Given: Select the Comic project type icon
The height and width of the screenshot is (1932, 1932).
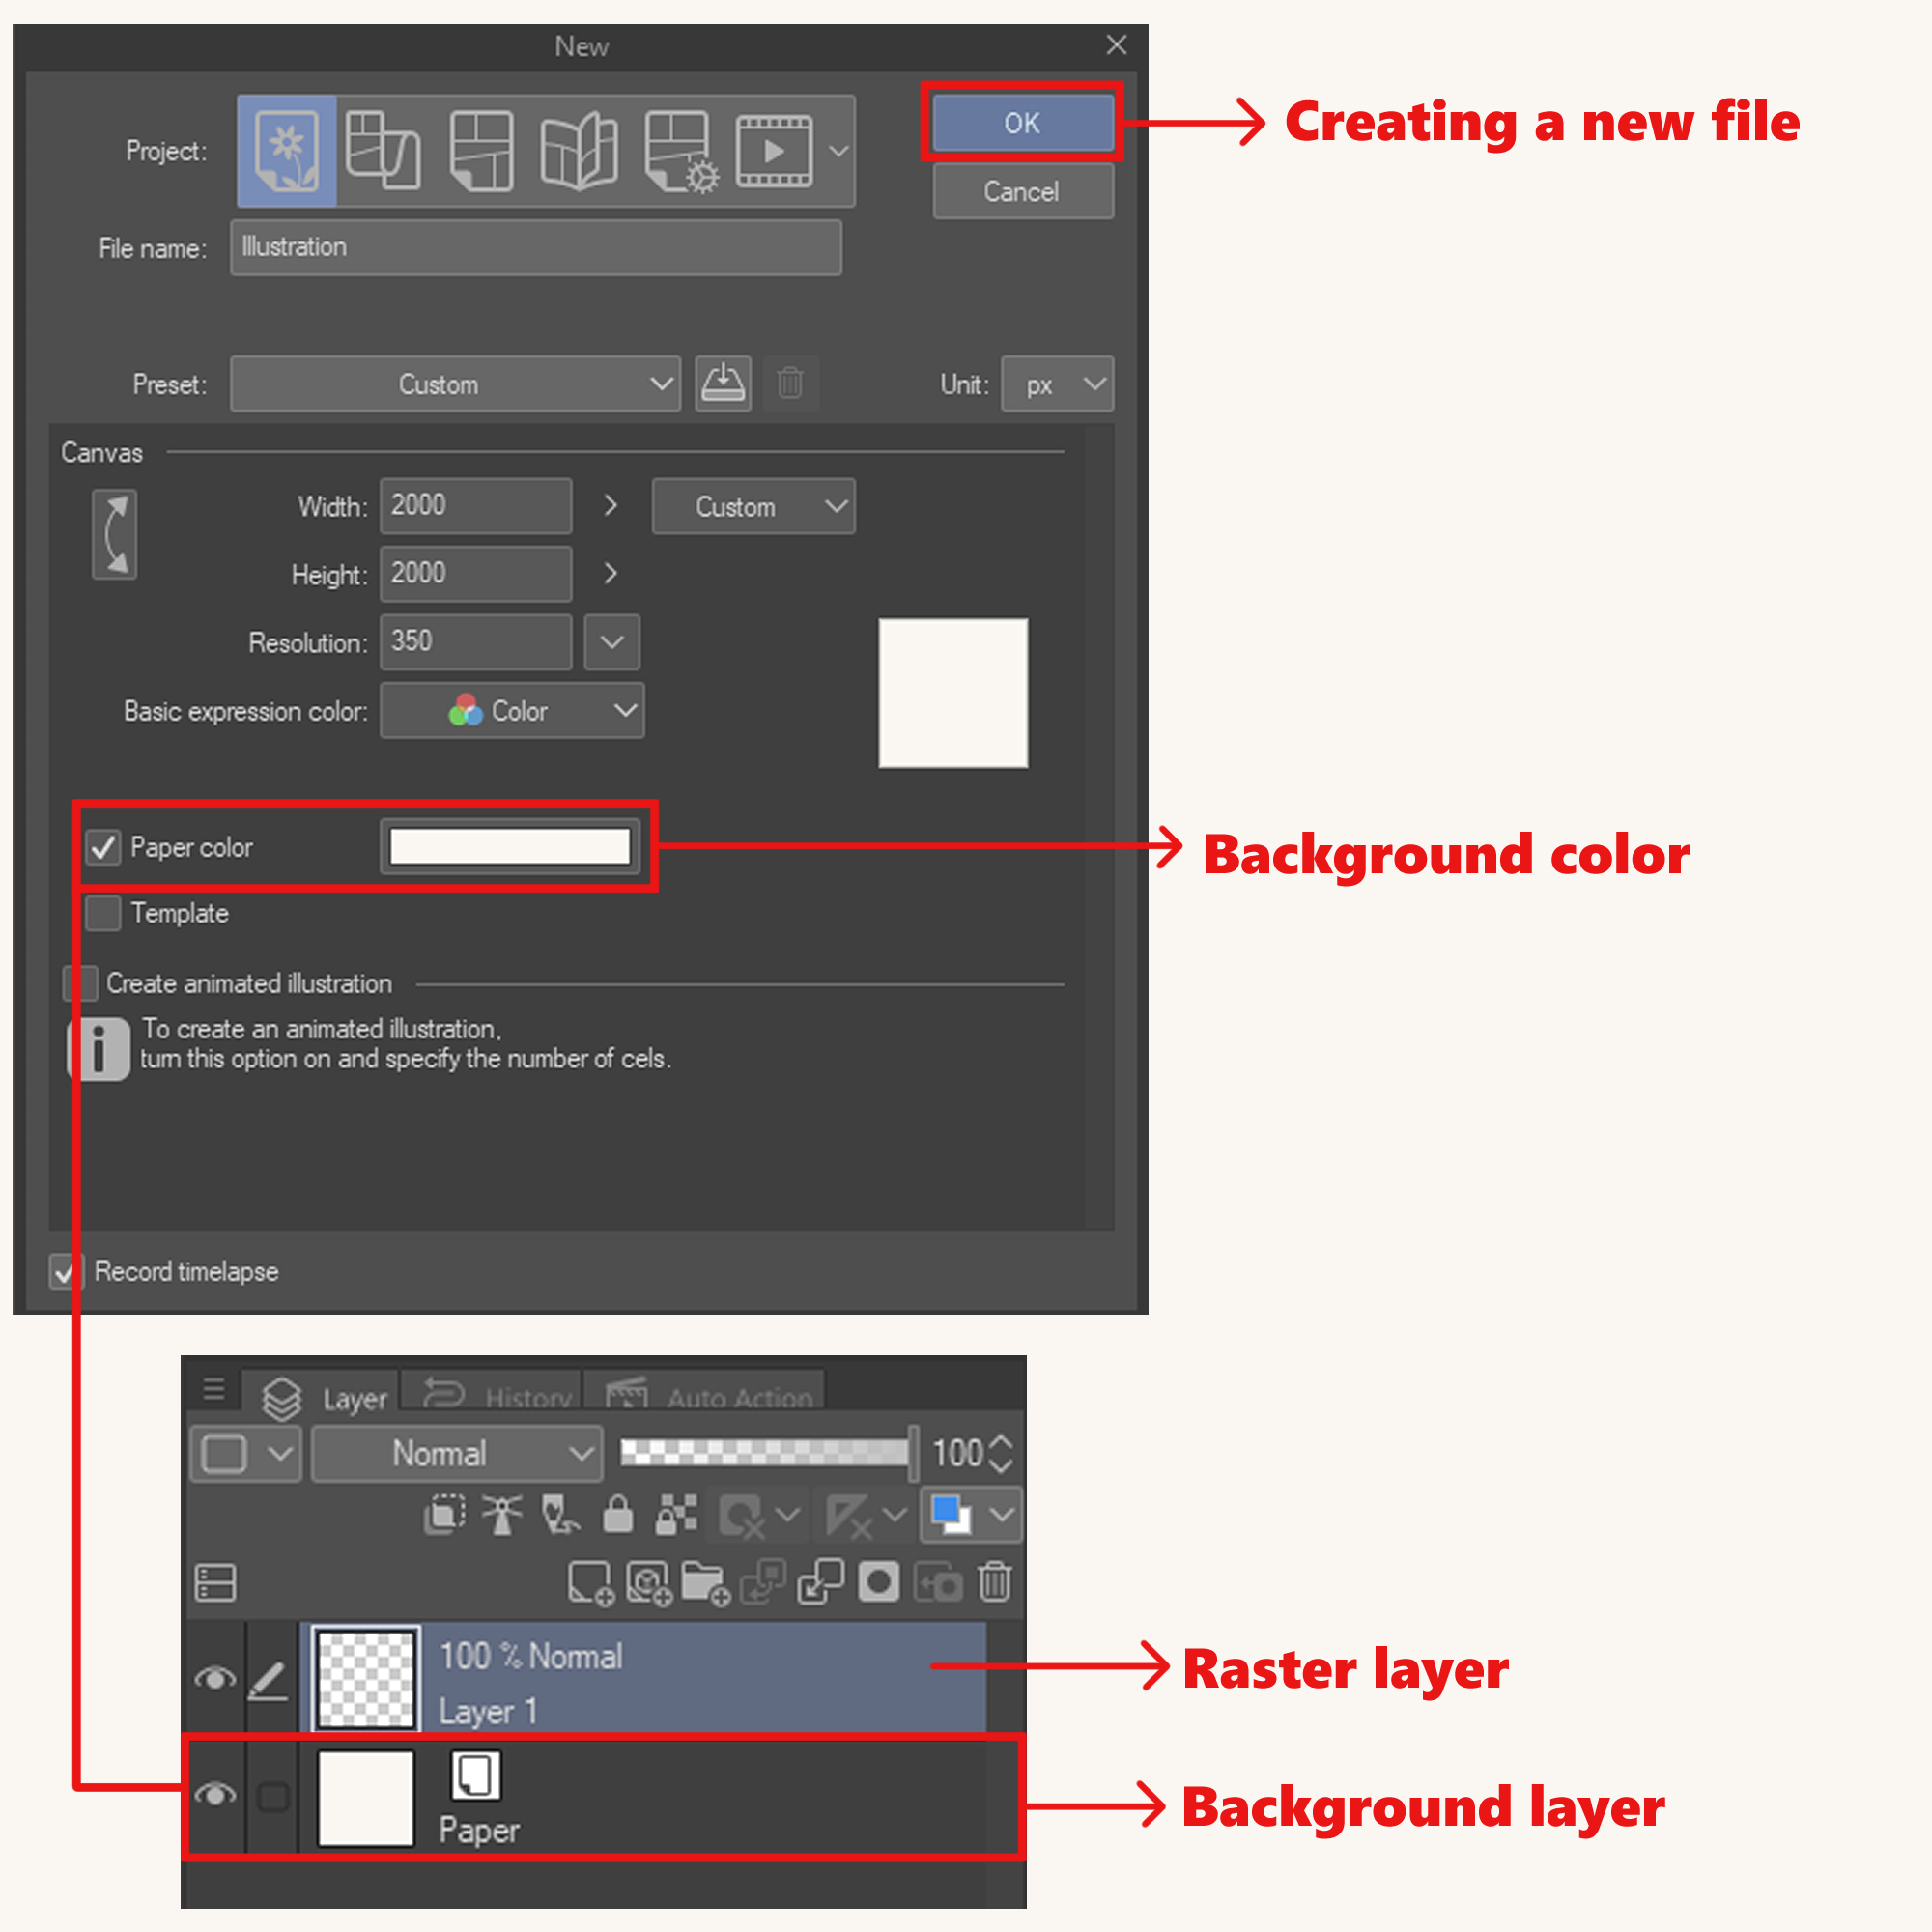Looking at the screenshot, I should [481, 151].
